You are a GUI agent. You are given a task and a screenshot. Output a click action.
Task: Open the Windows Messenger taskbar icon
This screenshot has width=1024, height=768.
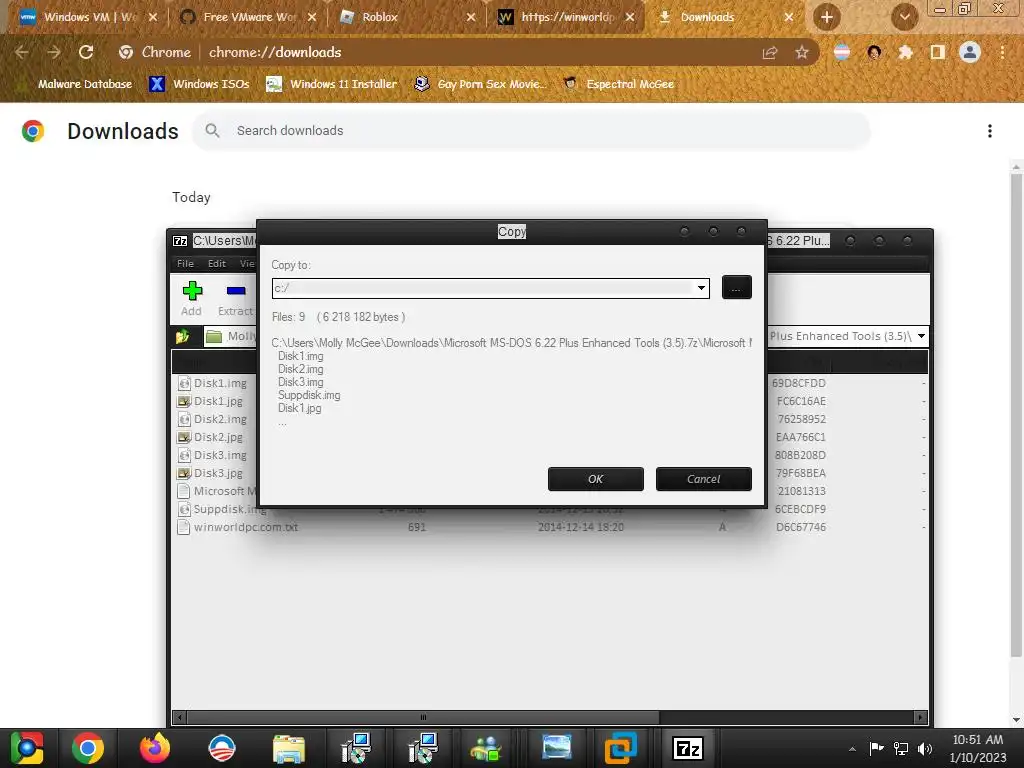pos(487,748)
